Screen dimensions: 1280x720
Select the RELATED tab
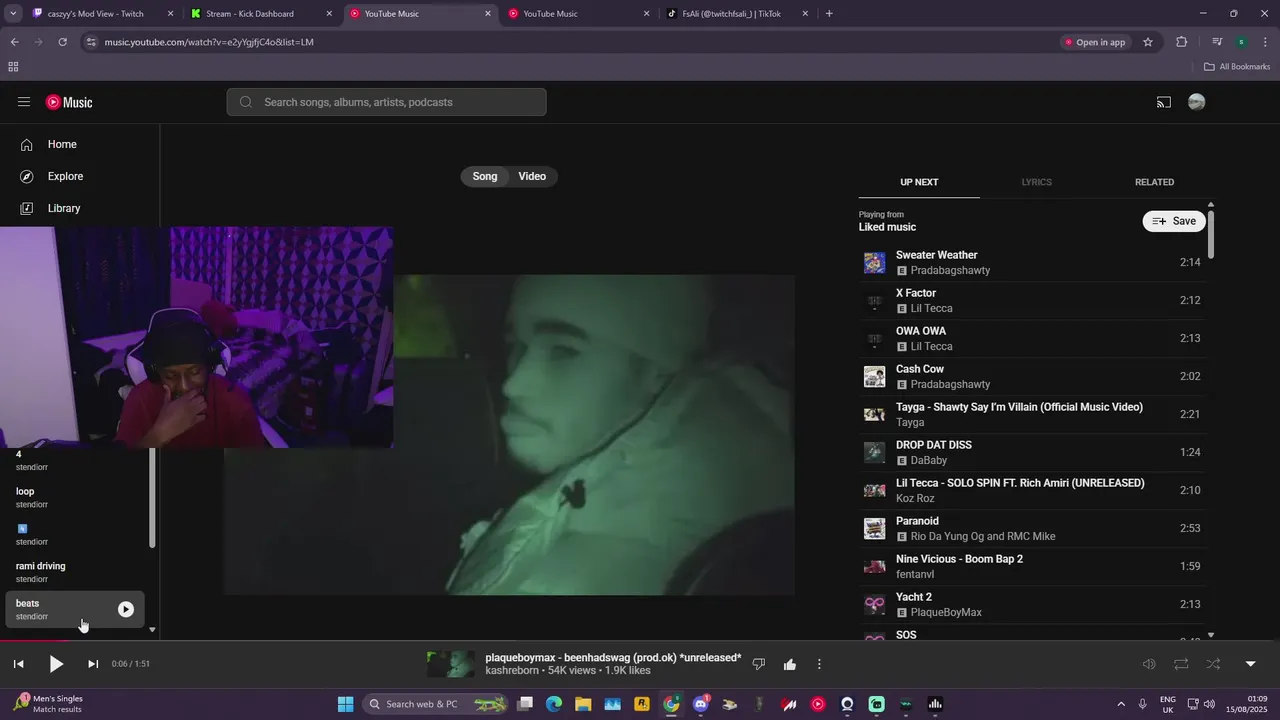1154,182
